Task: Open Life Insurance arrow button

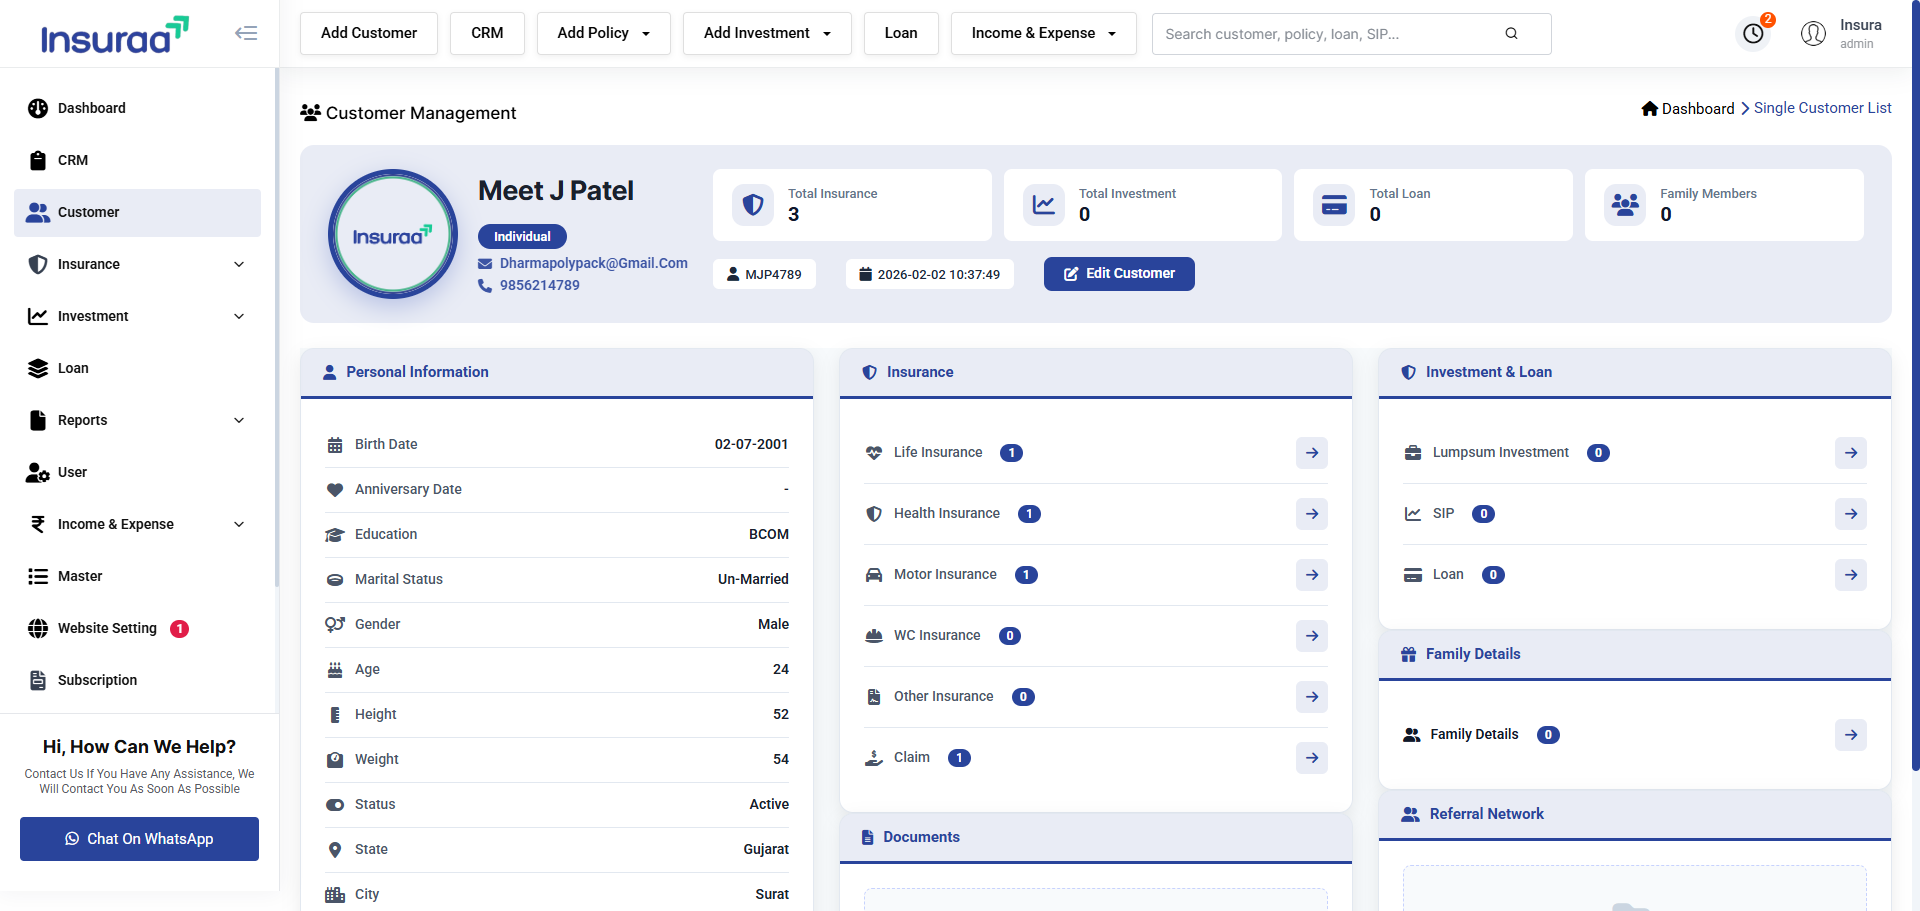Action: click(1312, 453)
